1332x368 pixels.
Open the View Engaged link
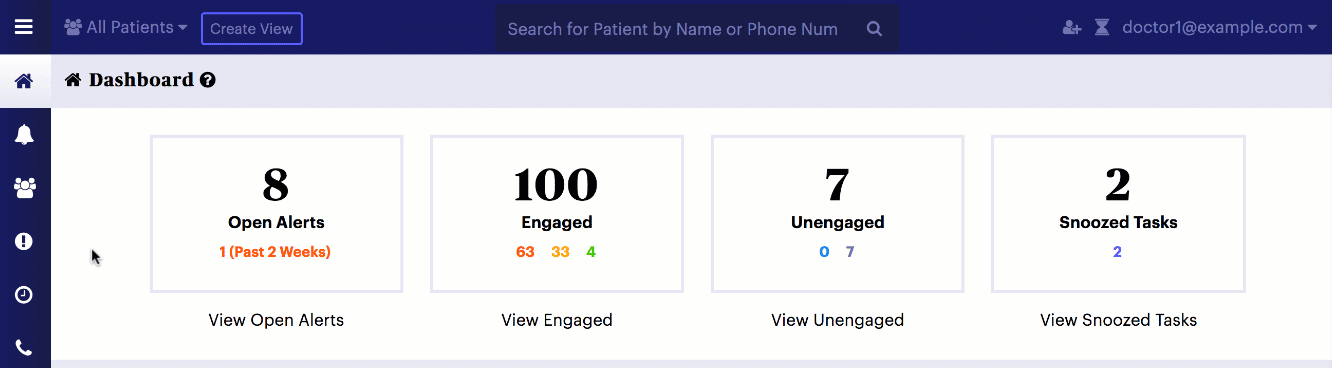557,320
